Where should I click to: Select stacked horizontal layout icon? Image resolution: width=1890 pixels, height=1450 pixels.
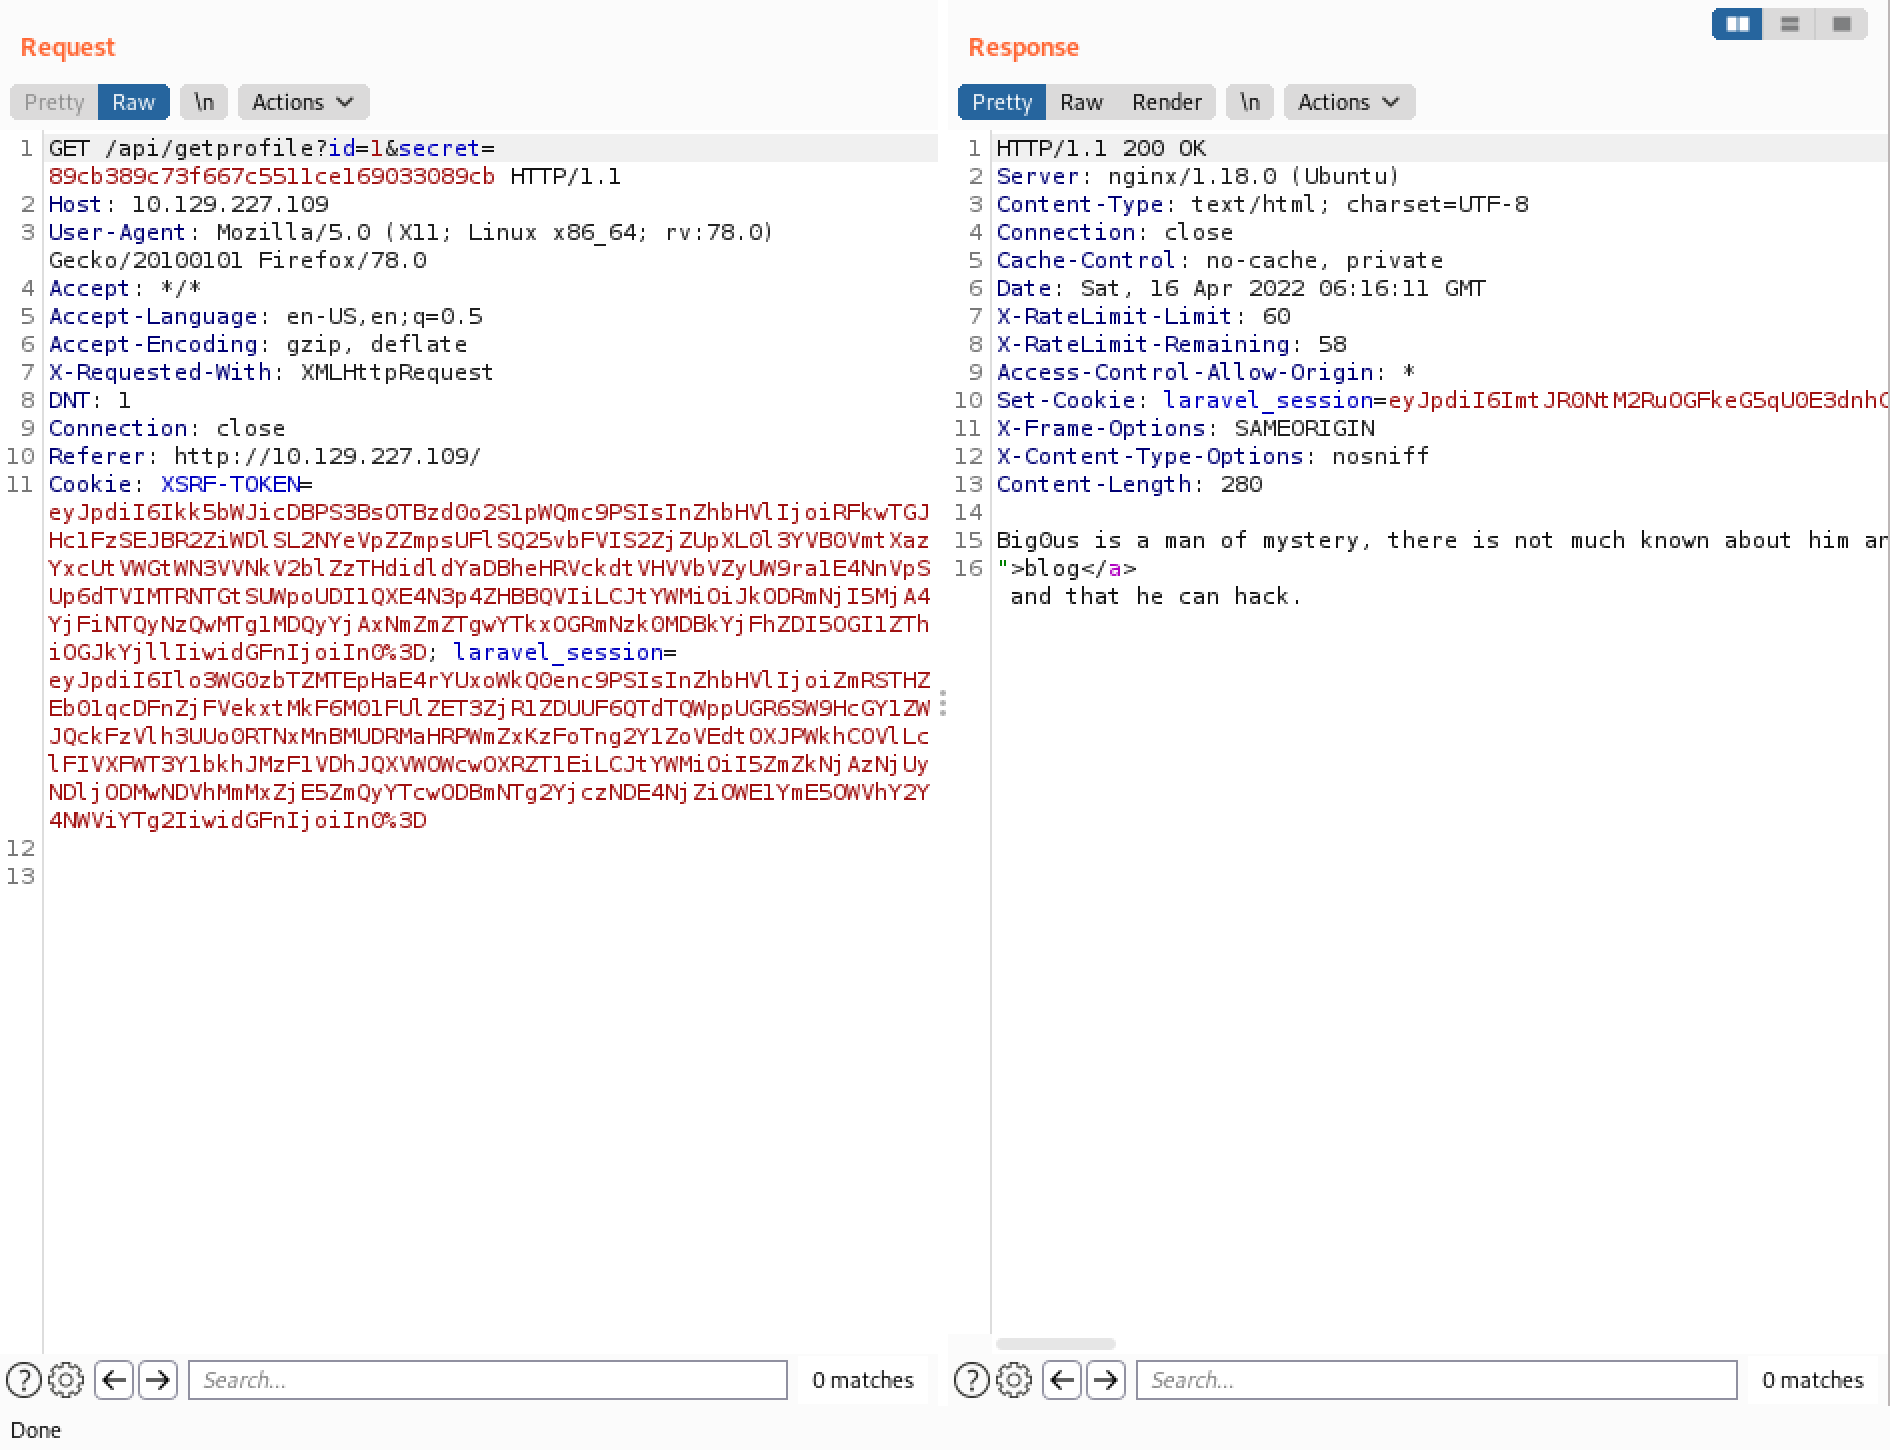1790,24
